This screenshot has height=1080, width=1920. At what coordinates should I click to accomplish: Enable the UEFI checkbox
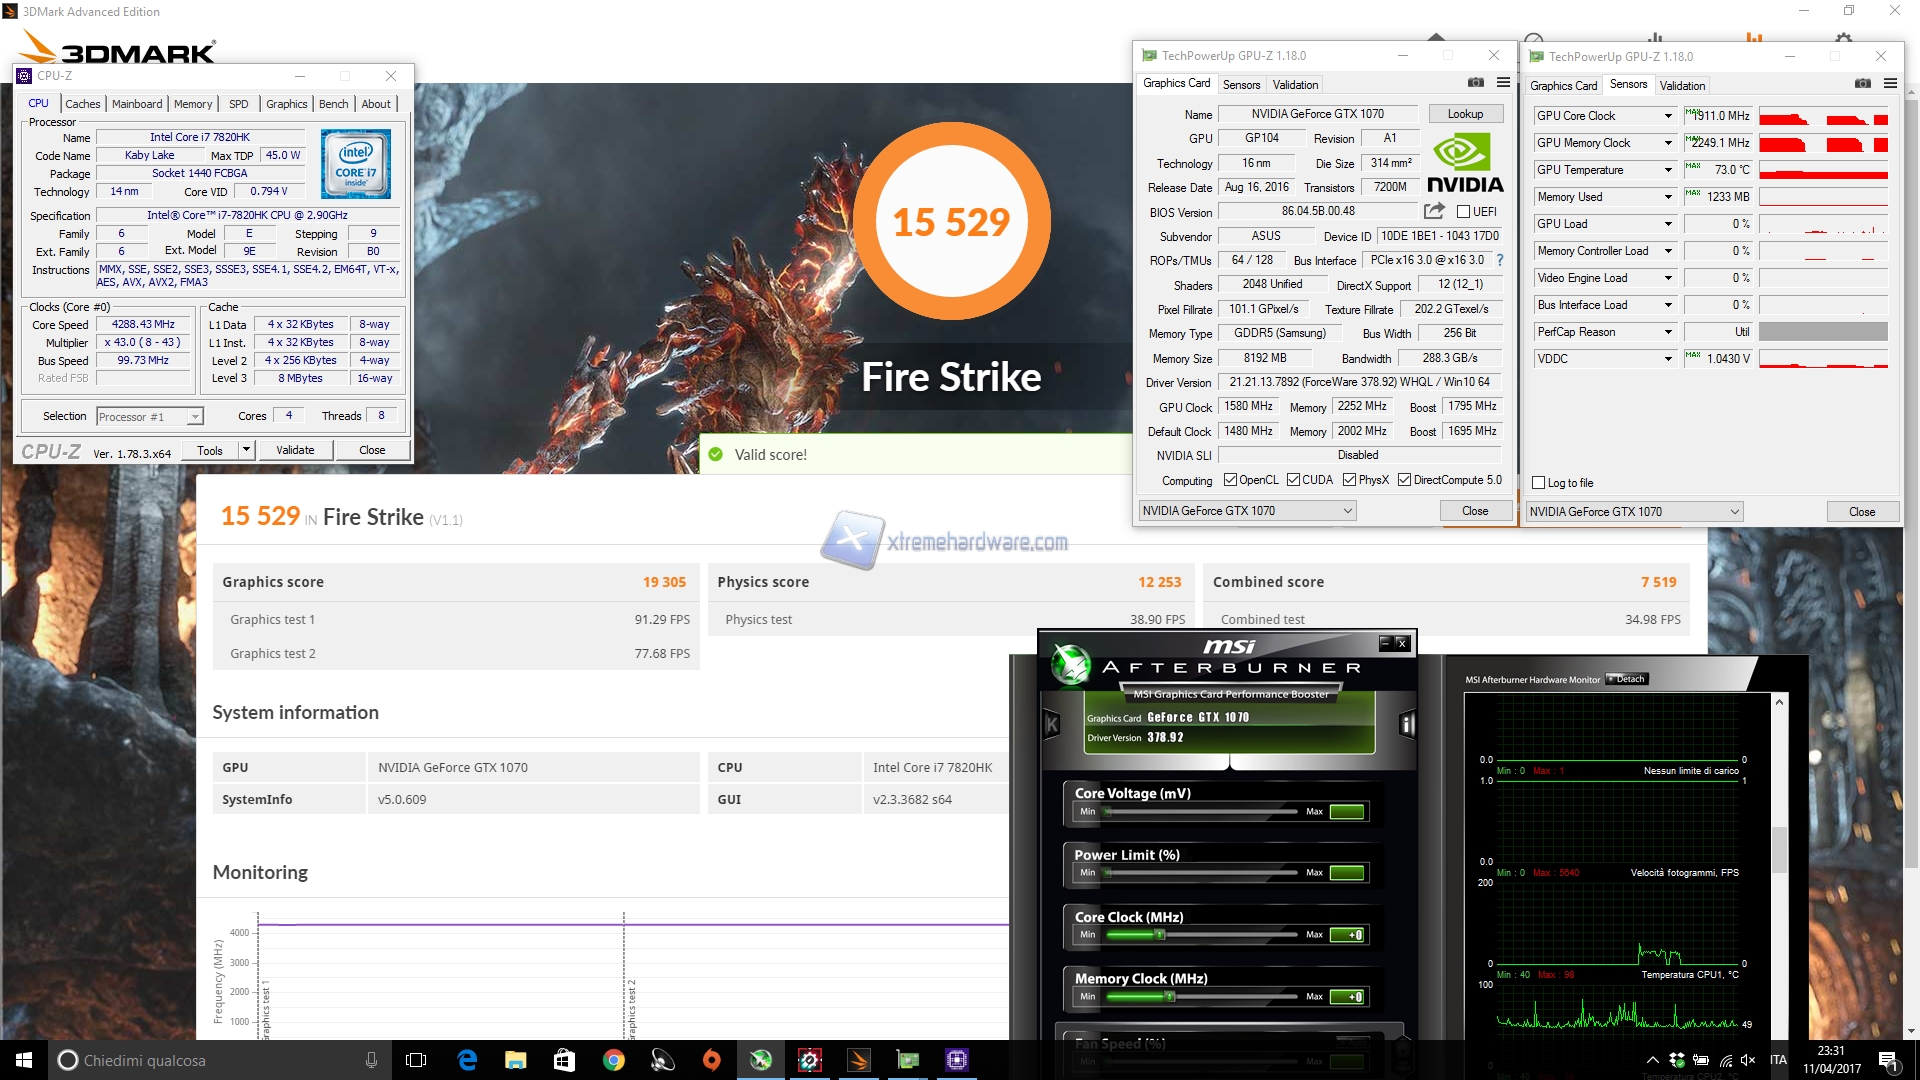tap(1463, 212)
